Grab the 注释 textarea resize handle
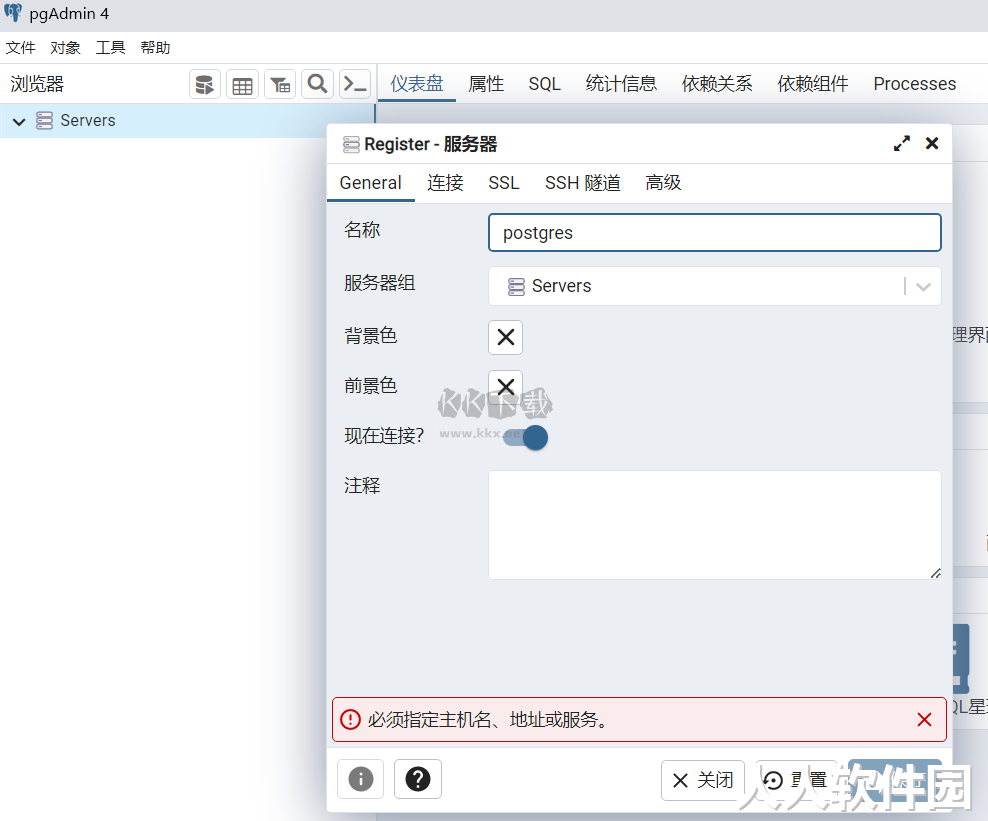Screen dimensions: 988x821 pyautogui.click(x=936, y=573)
